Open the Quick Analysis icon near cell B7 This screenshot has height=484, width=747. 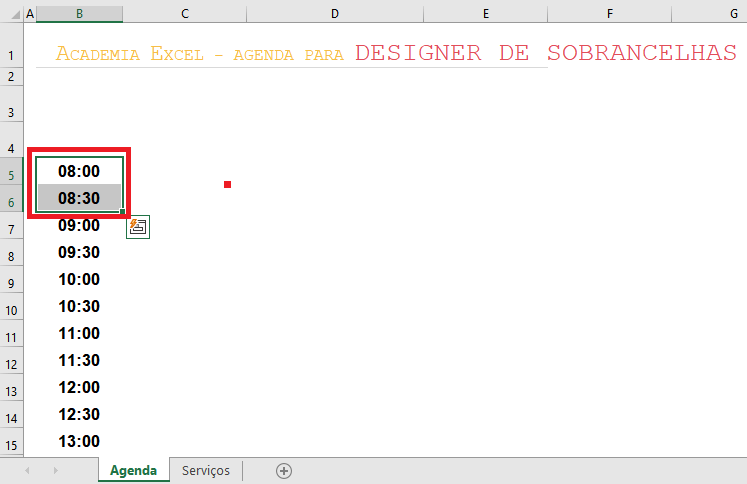[138, 227]
